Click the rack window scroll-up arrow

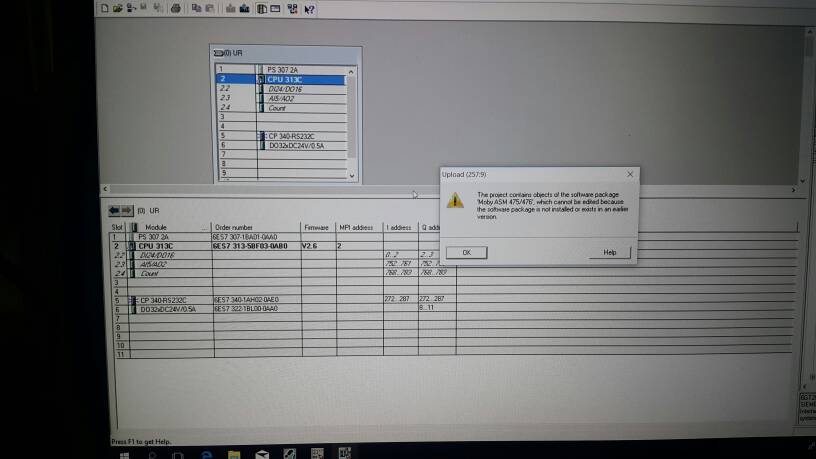point(351,71)
